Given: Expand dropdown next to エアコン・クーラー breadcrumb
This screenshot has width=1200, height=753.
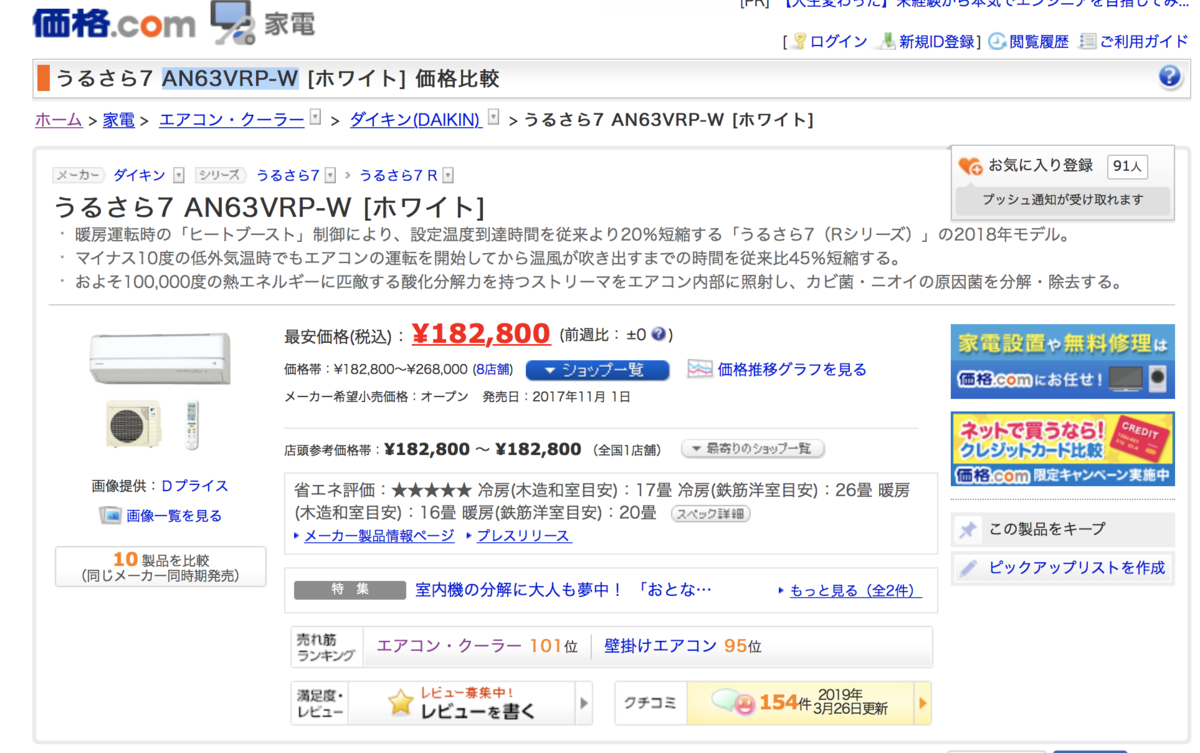Looking at the screenshot, I should 315,118.
